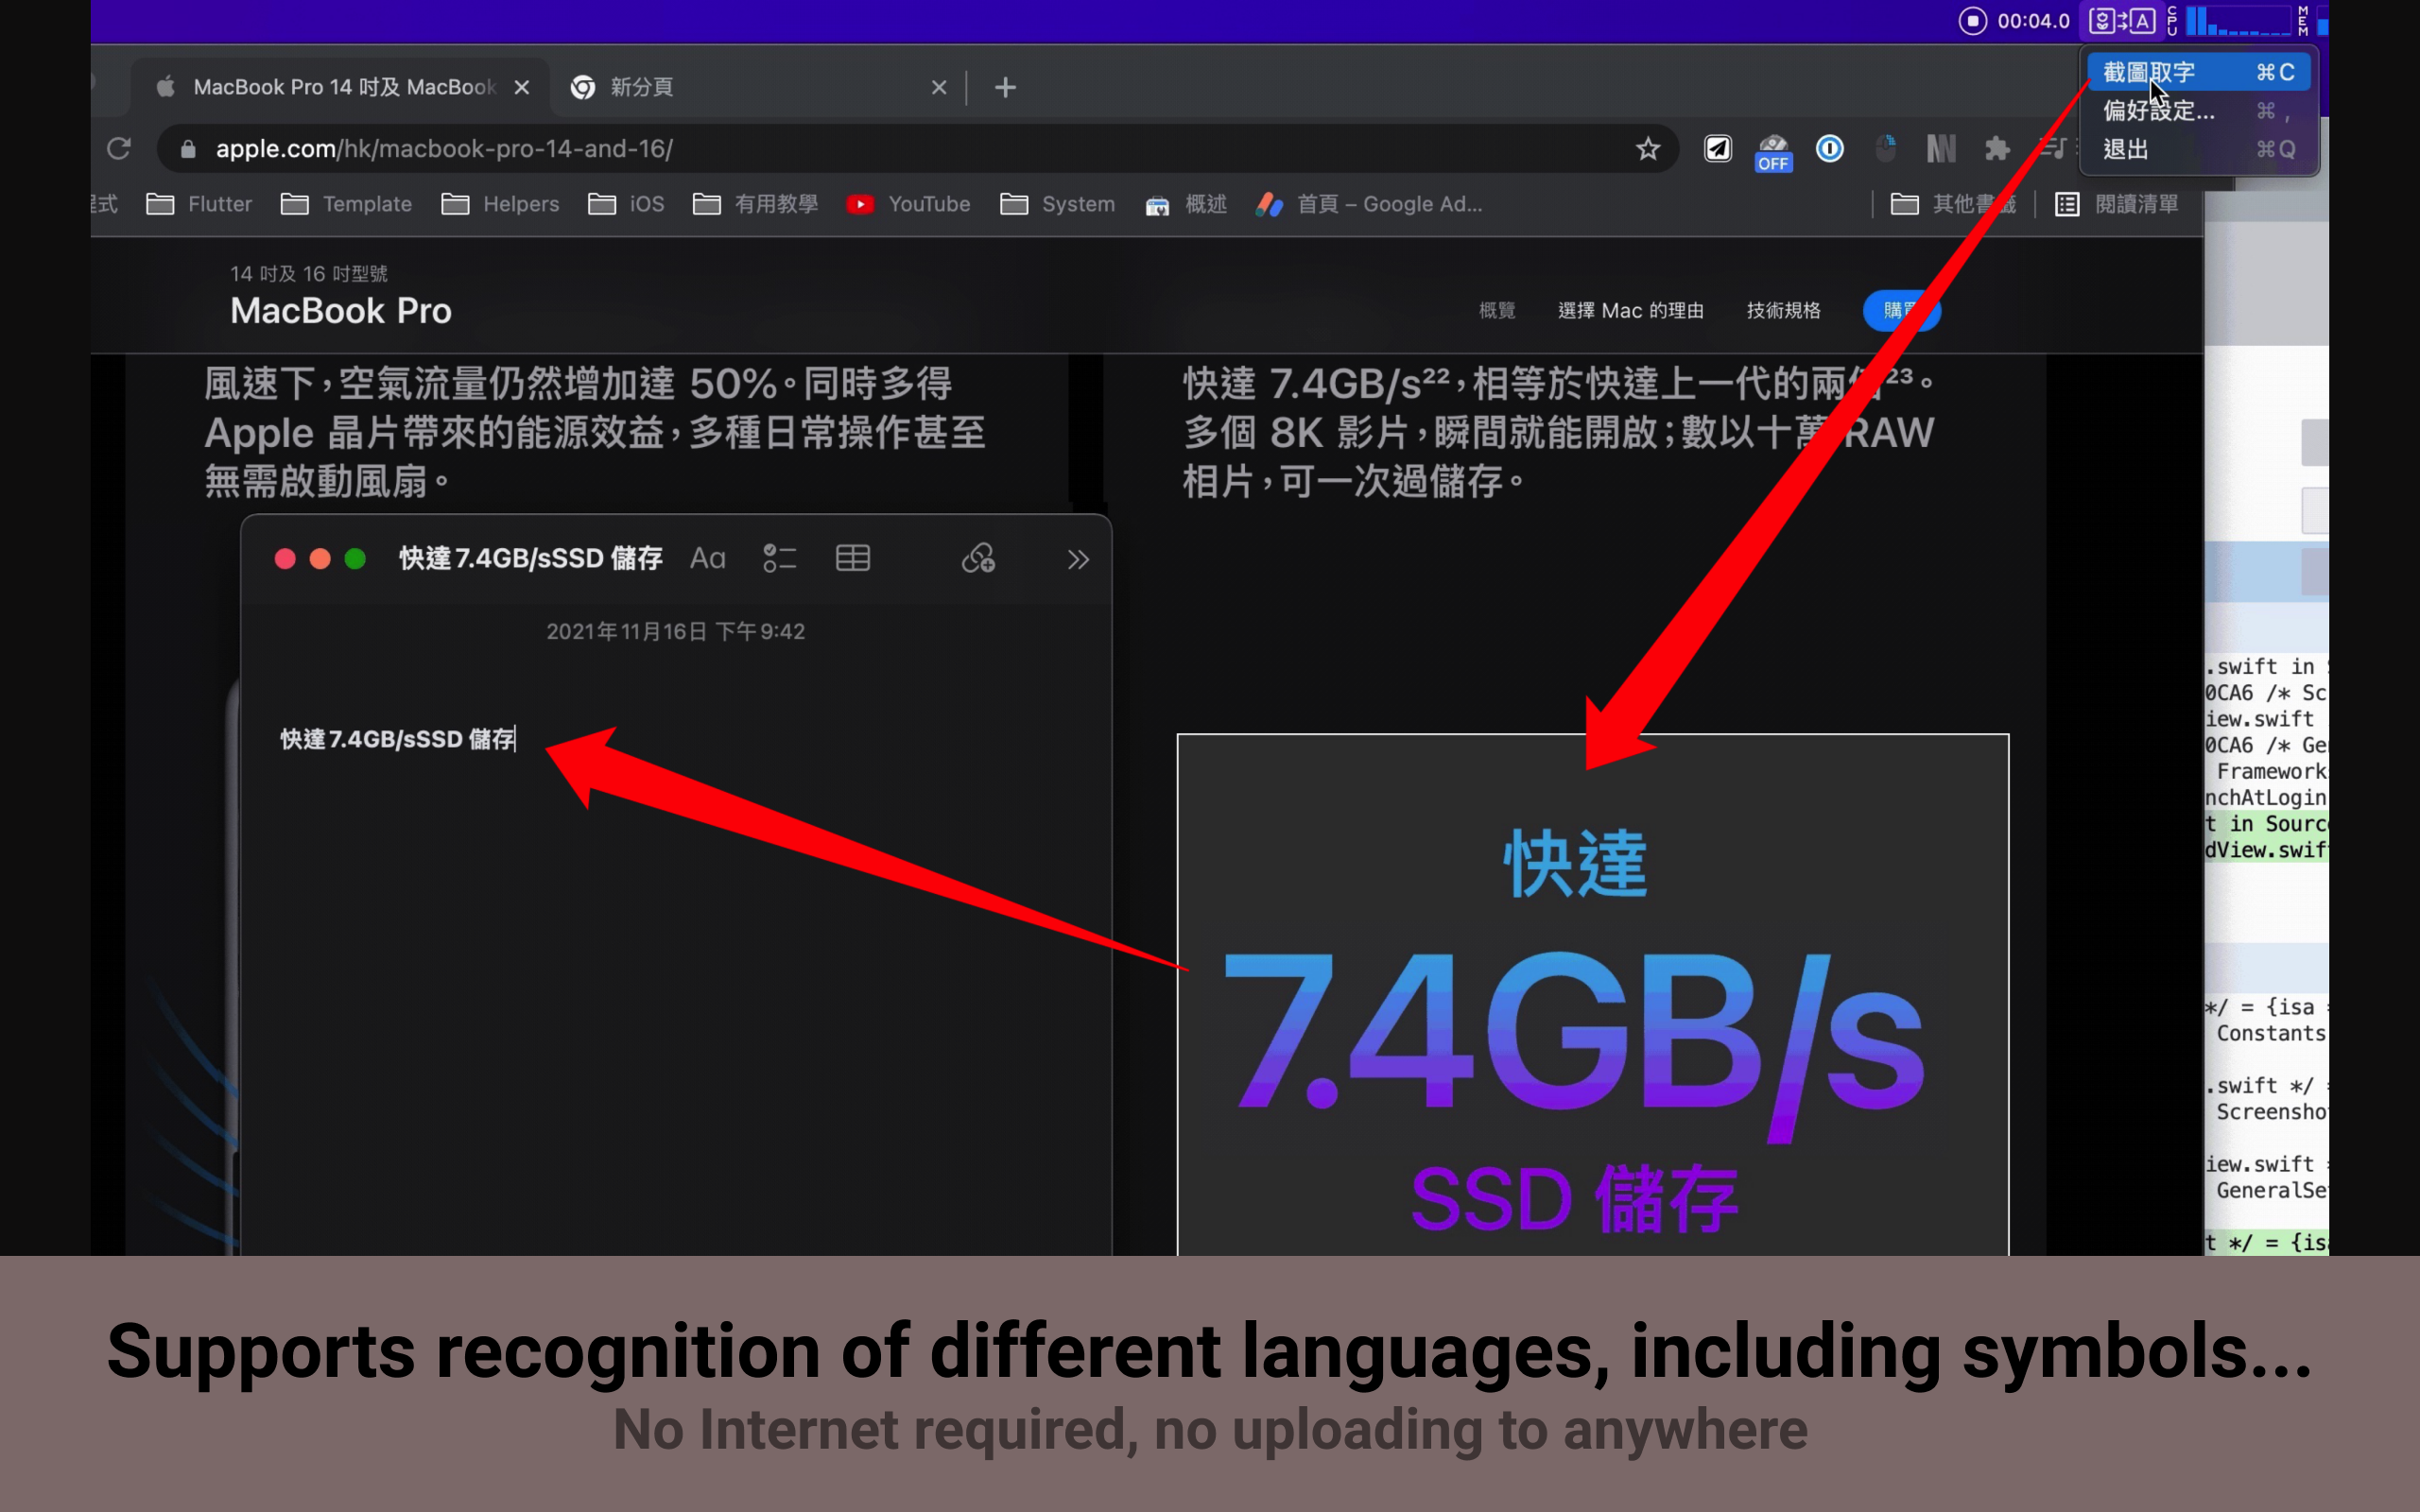Close the Notes window with red button
This screenshot has height=1512, width=2420.
pos(285,558)
